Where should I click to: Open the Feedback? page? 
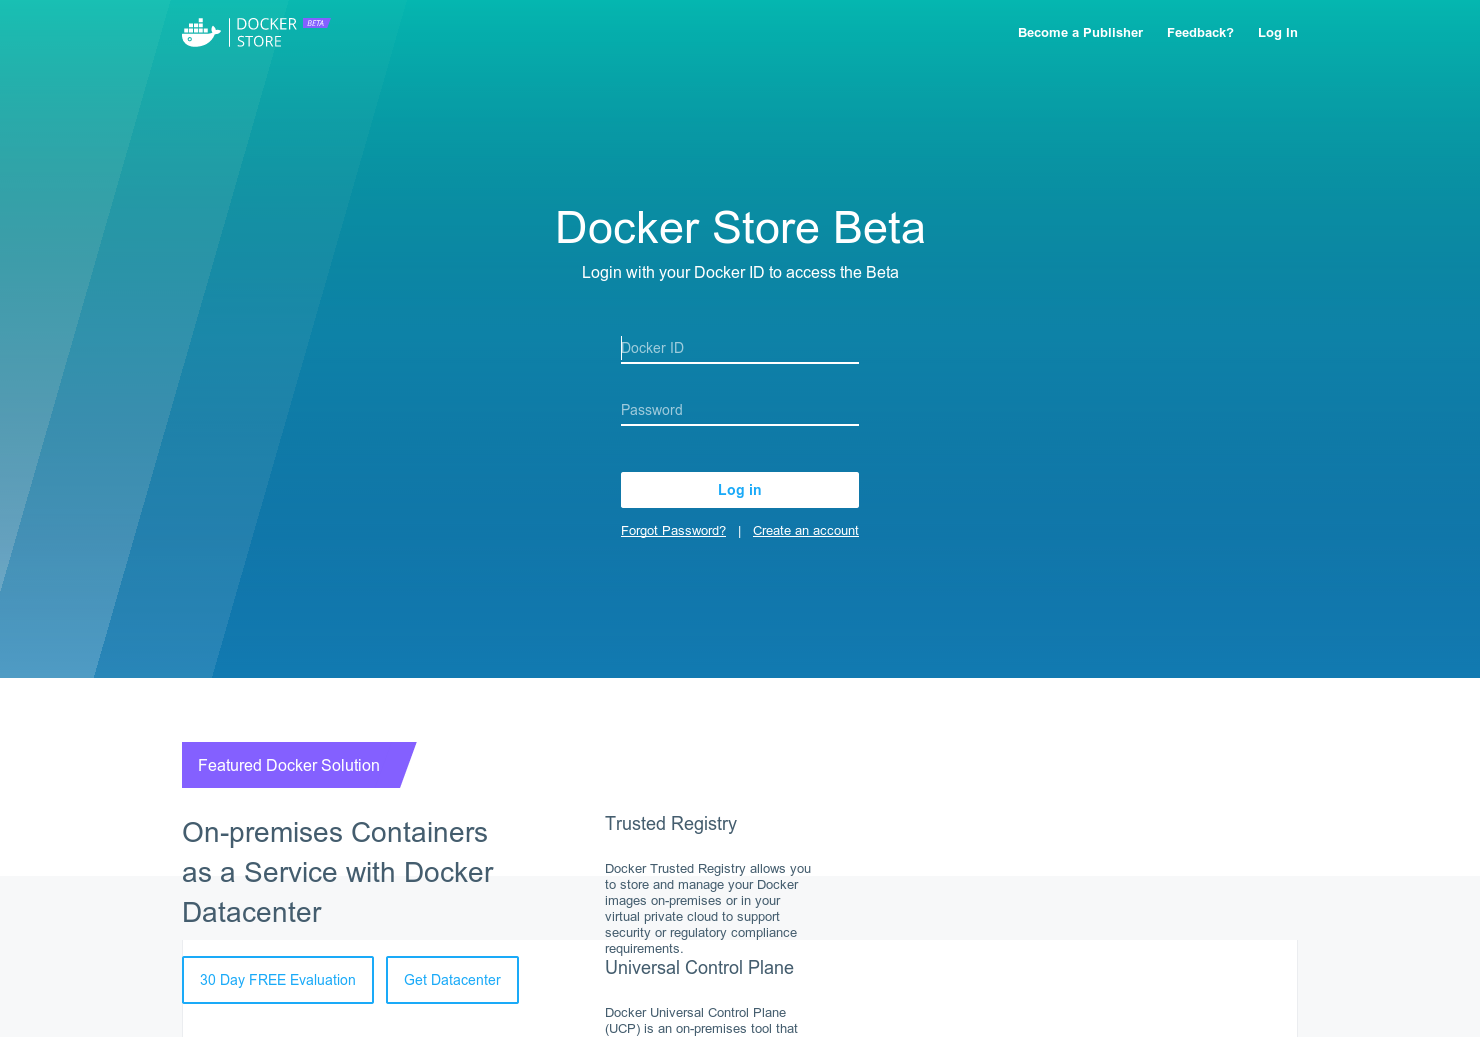[x=1200, y=32]
